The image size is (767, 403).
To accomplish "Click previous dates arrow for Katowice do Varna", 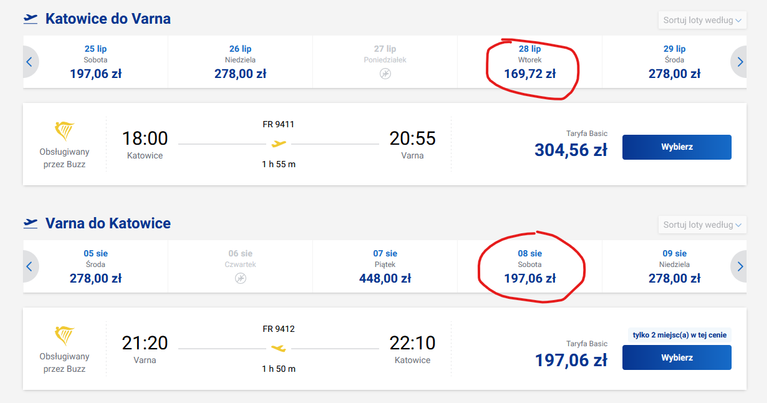I will pyautogui.click(x=30, y=62).
